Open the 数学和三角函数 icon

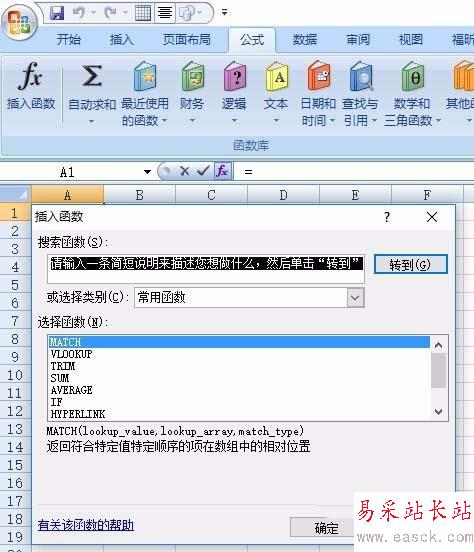413,76
